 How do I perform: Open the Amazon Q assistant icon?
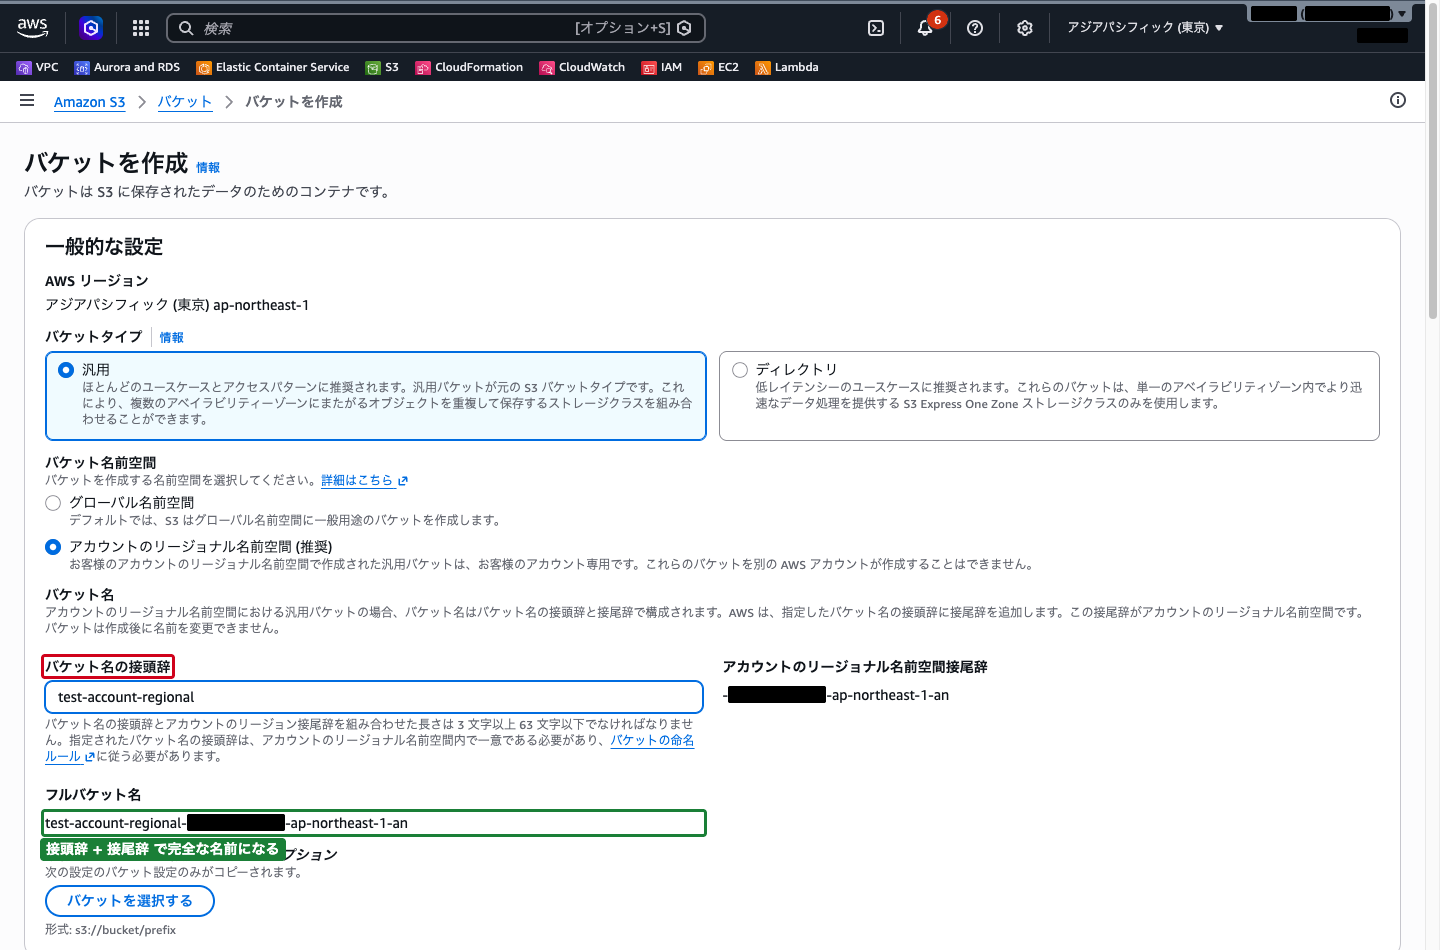pyautogui.click(x=91, y=28)
